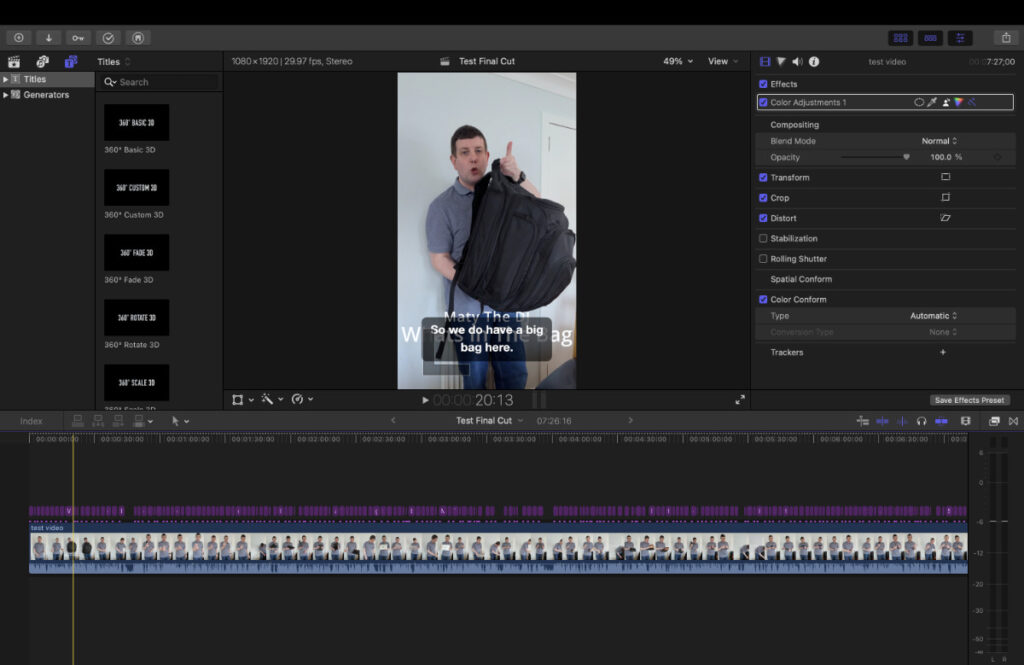Open the View options dropdown
Screen dimensions: 1024x665
point(723,61)
